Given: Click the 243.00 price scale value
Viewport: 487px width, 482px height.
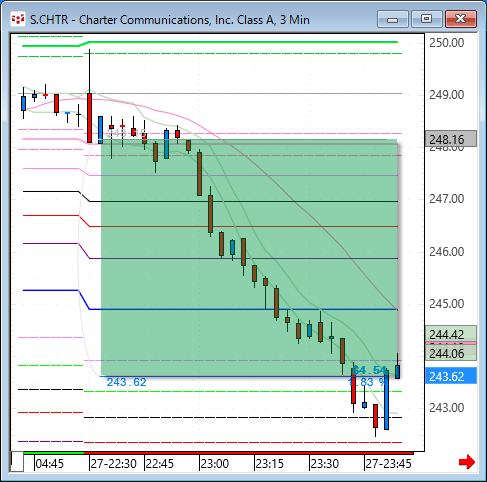Looking at the screenshot, I should [446, 407].
